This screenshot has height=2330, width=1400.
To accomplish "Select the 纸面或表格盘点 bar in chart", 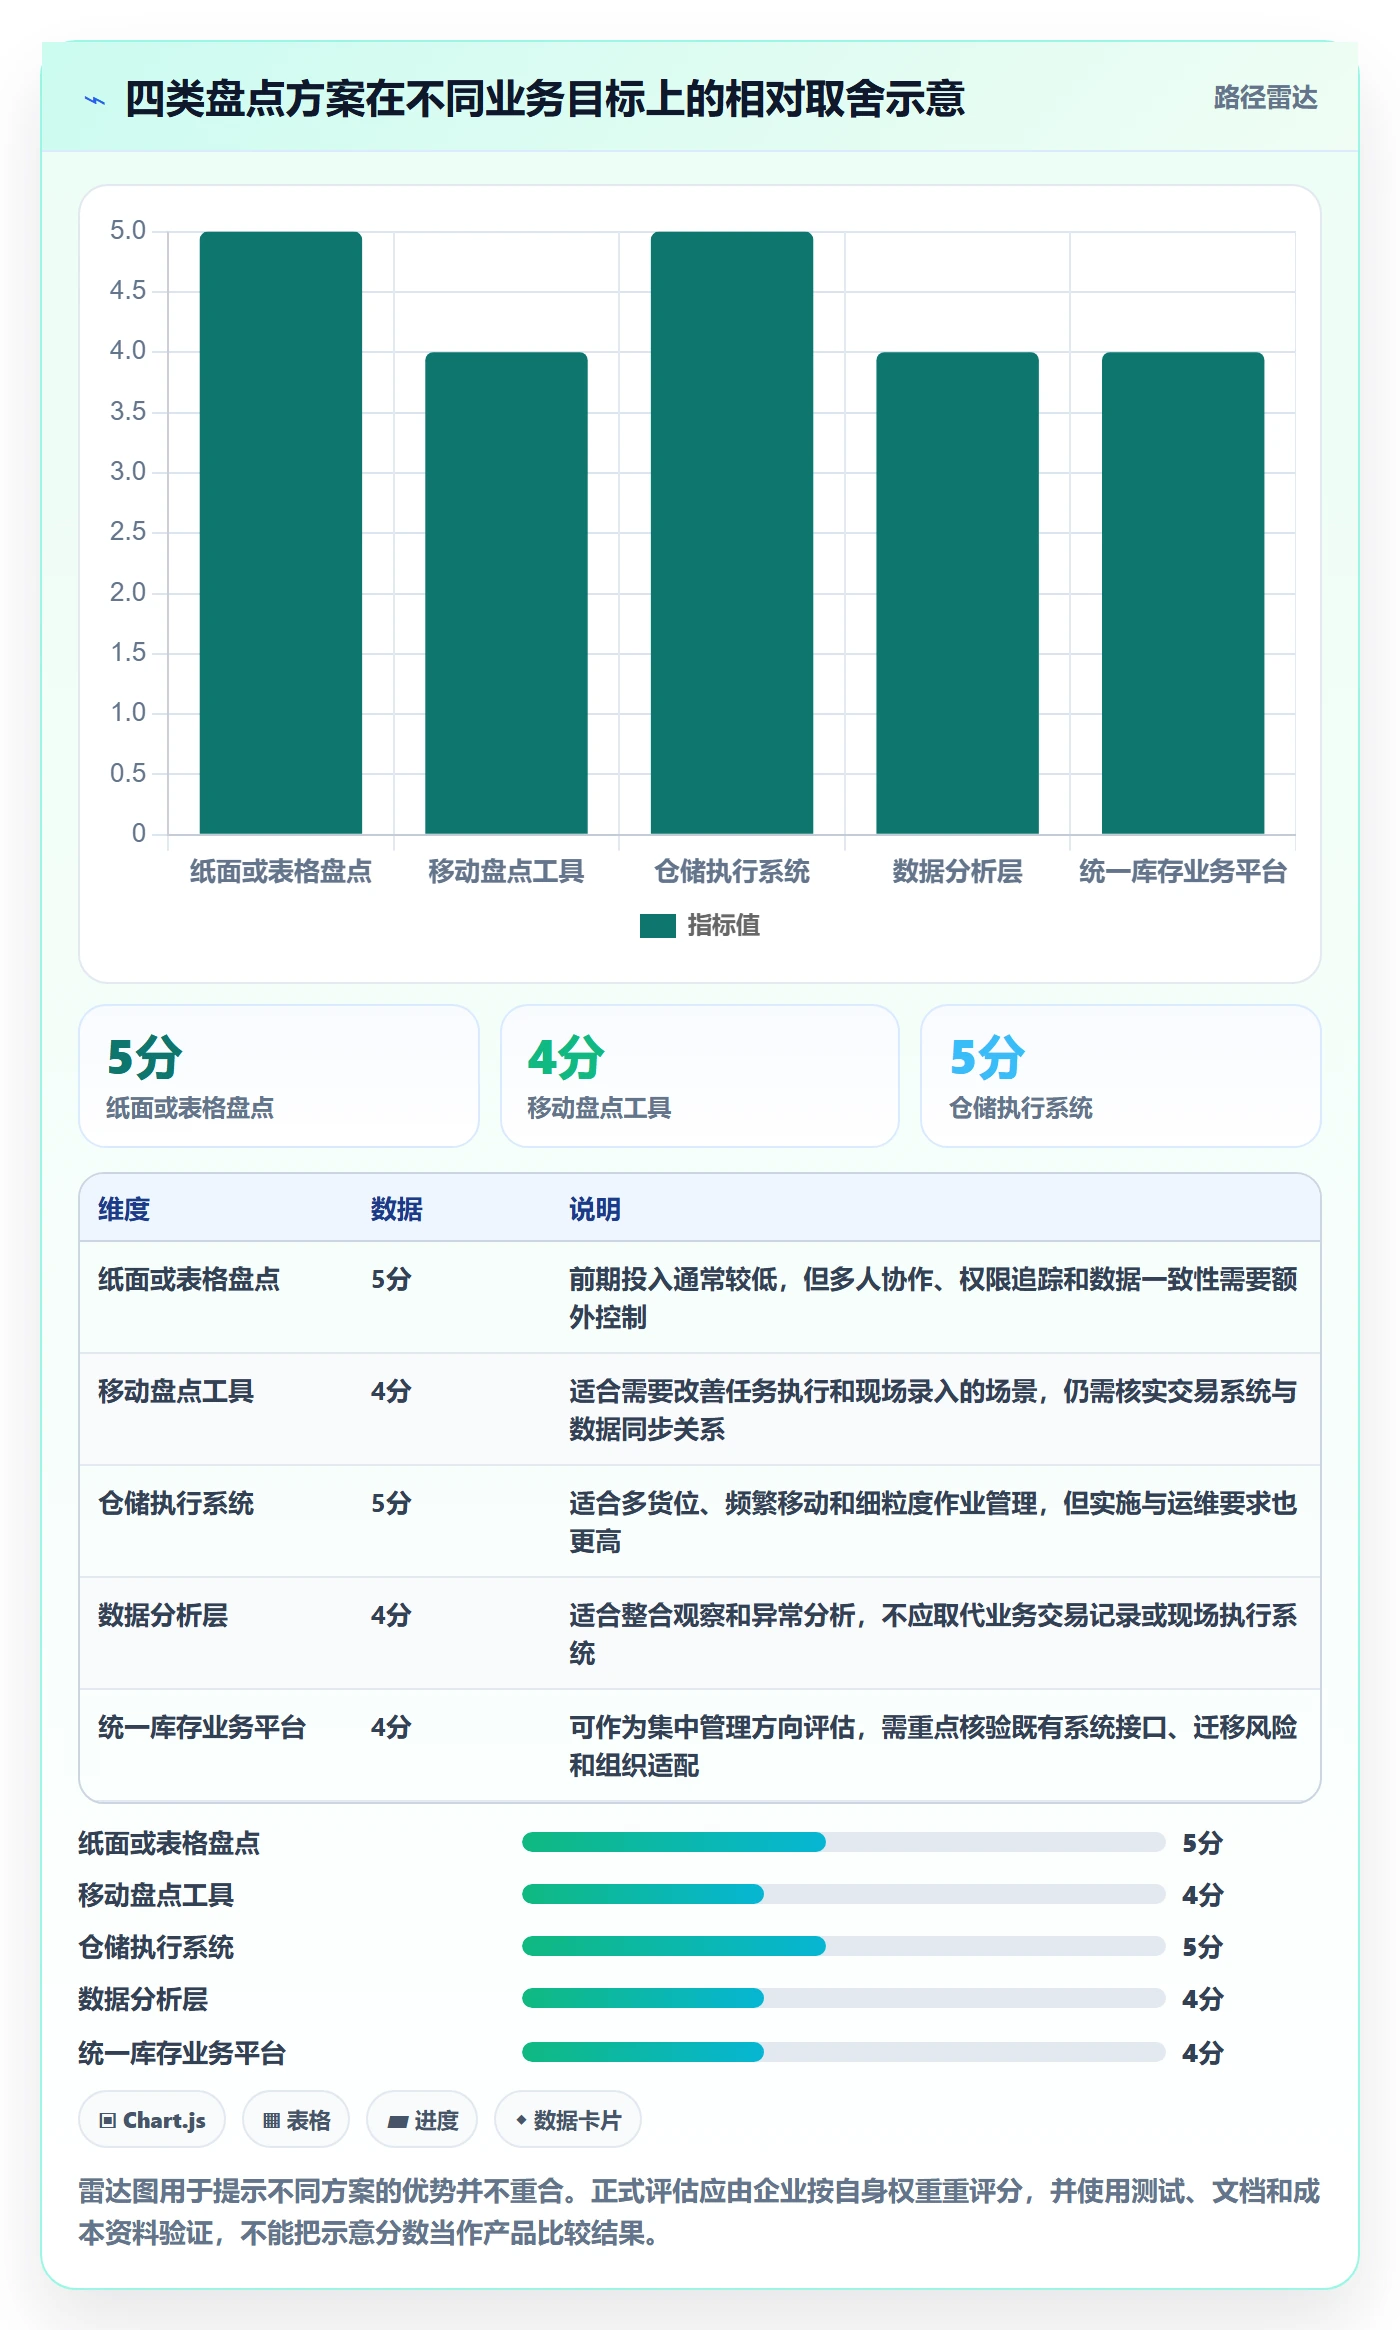I will coord(281,532).
